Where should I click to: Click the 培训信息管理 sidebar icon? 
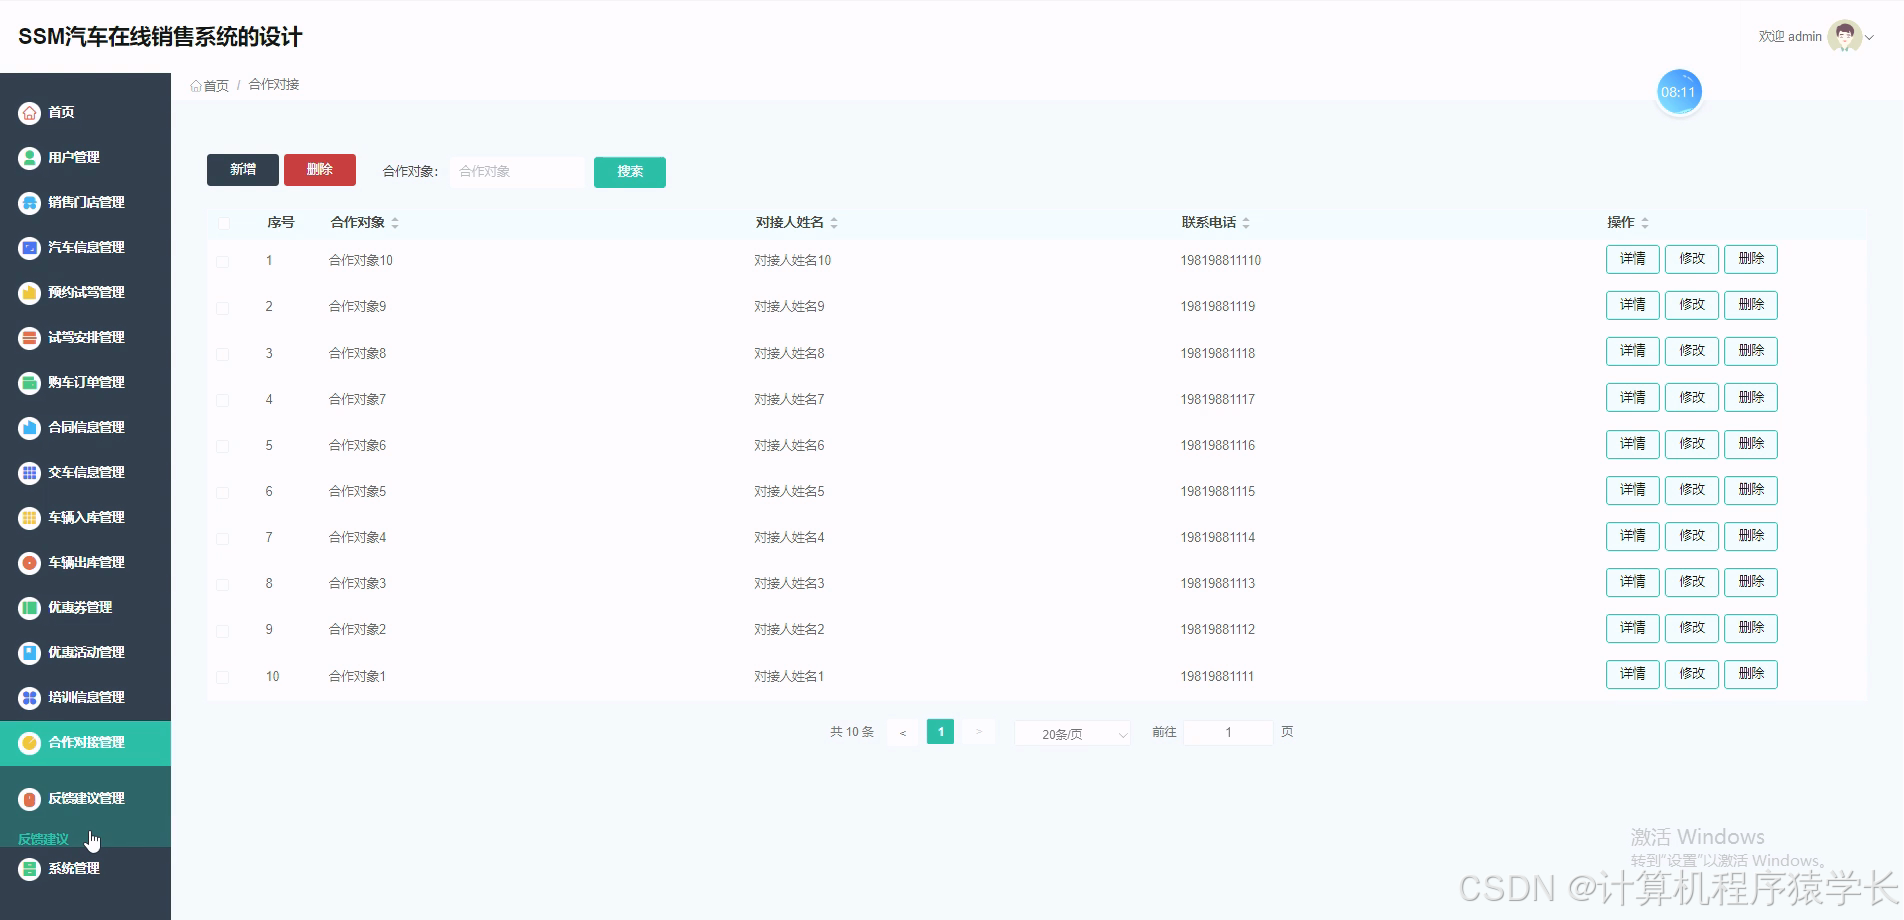tap(29, 698)
